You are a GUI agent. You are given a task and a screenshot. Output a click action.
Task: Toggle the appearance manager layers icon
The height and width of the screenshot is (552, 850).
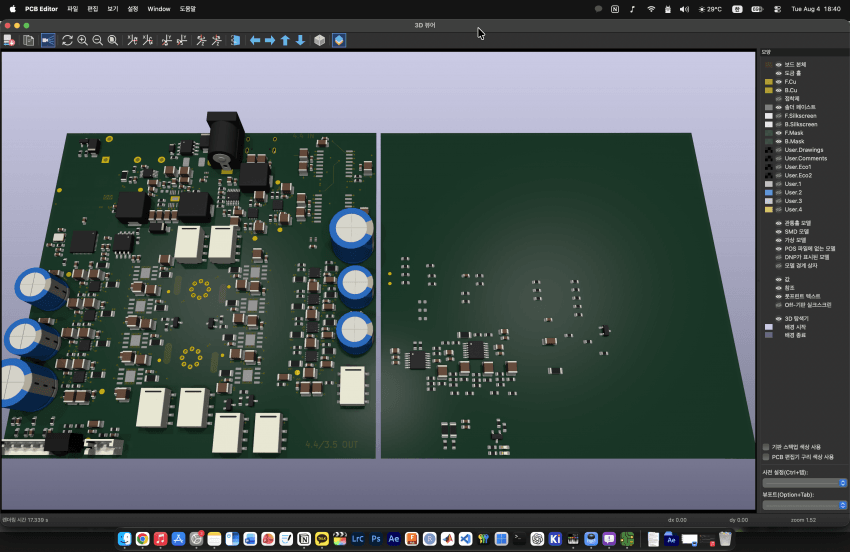(x=339, y=40)
